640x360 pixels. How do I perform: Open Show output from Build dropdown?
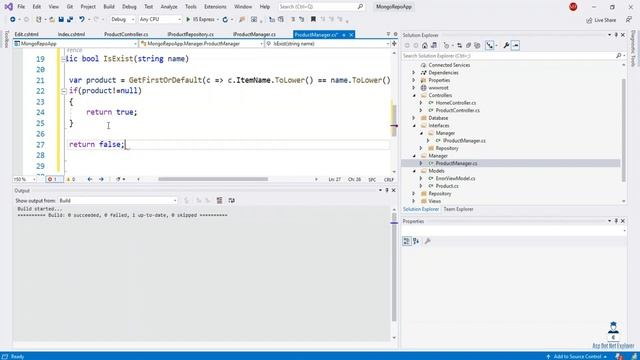(x=118, y=200)
